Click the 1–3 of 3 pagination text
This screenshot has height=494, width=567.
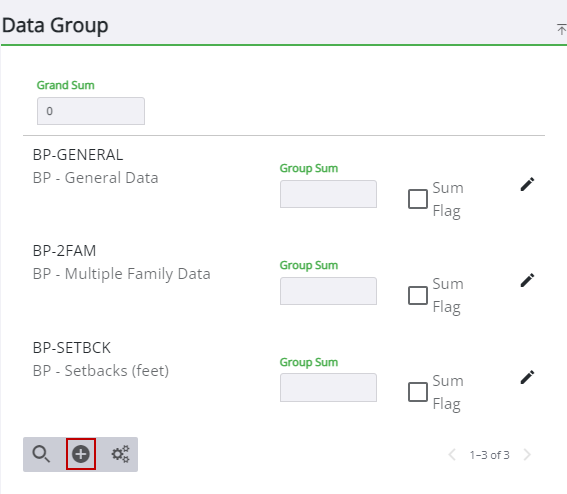[490, 455]
